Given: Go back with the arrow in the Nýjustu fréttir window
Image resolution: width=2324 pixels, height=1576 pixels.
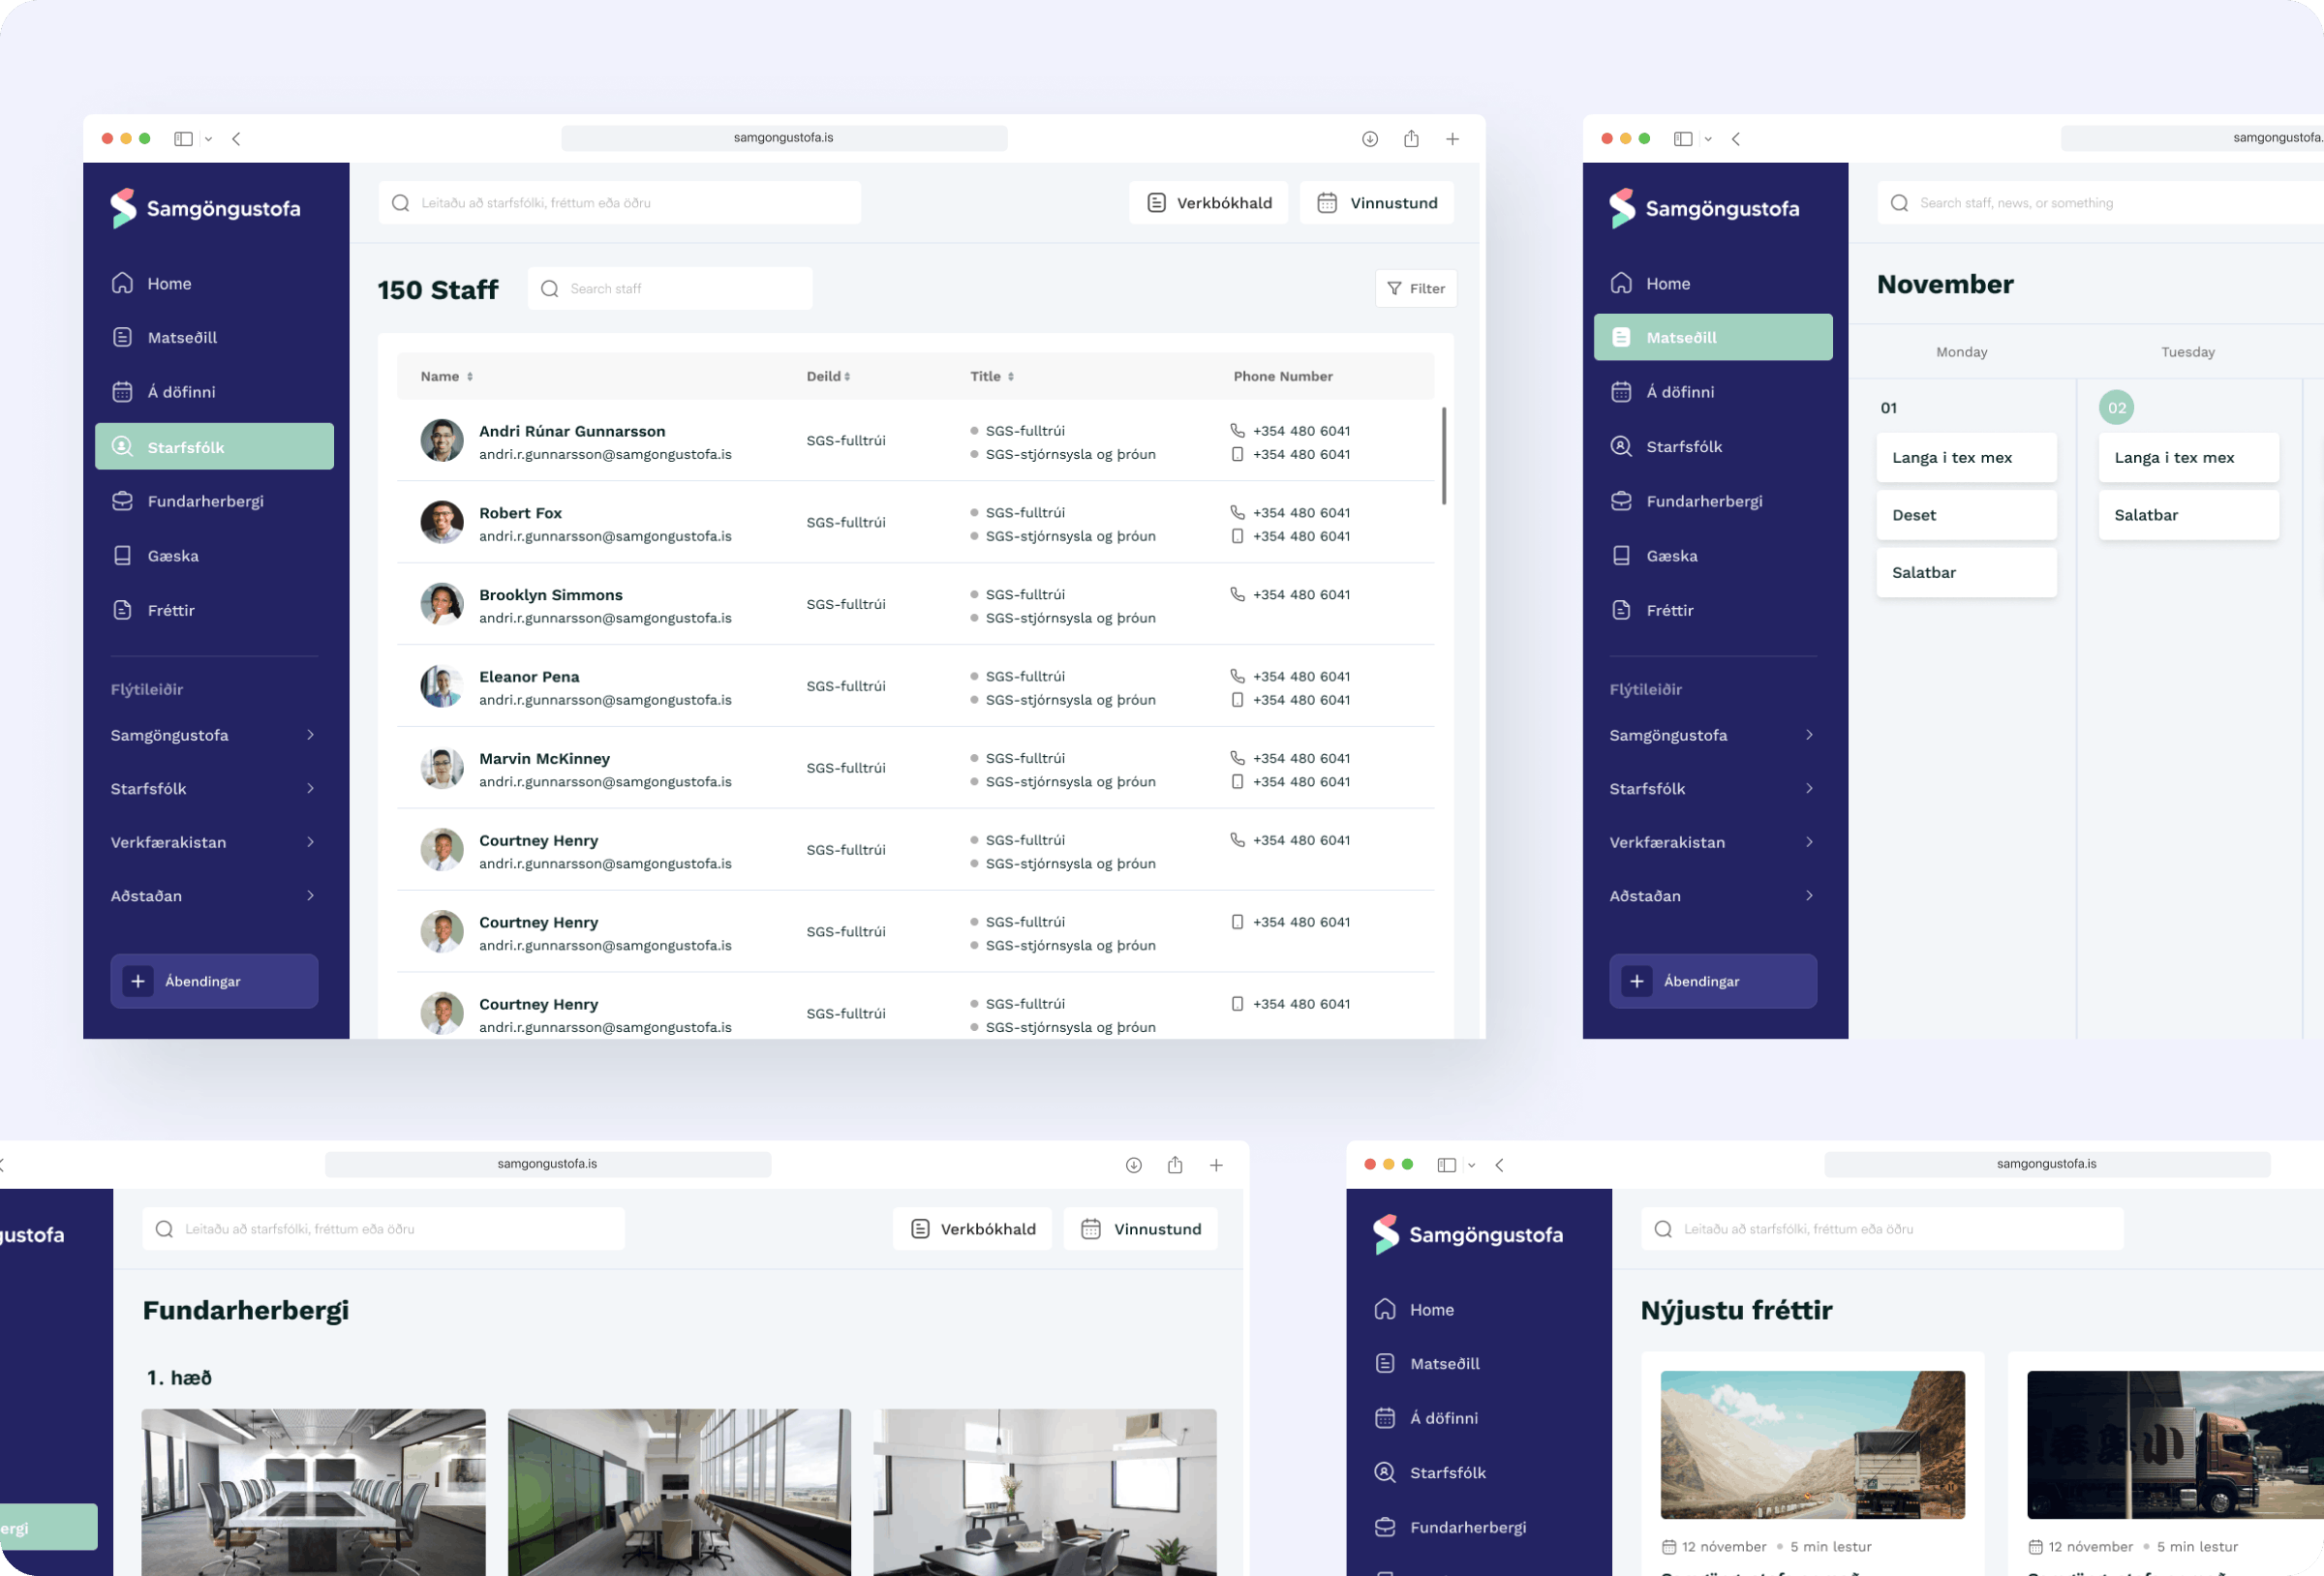Looking at the screenshot, I should 1499,1165.
